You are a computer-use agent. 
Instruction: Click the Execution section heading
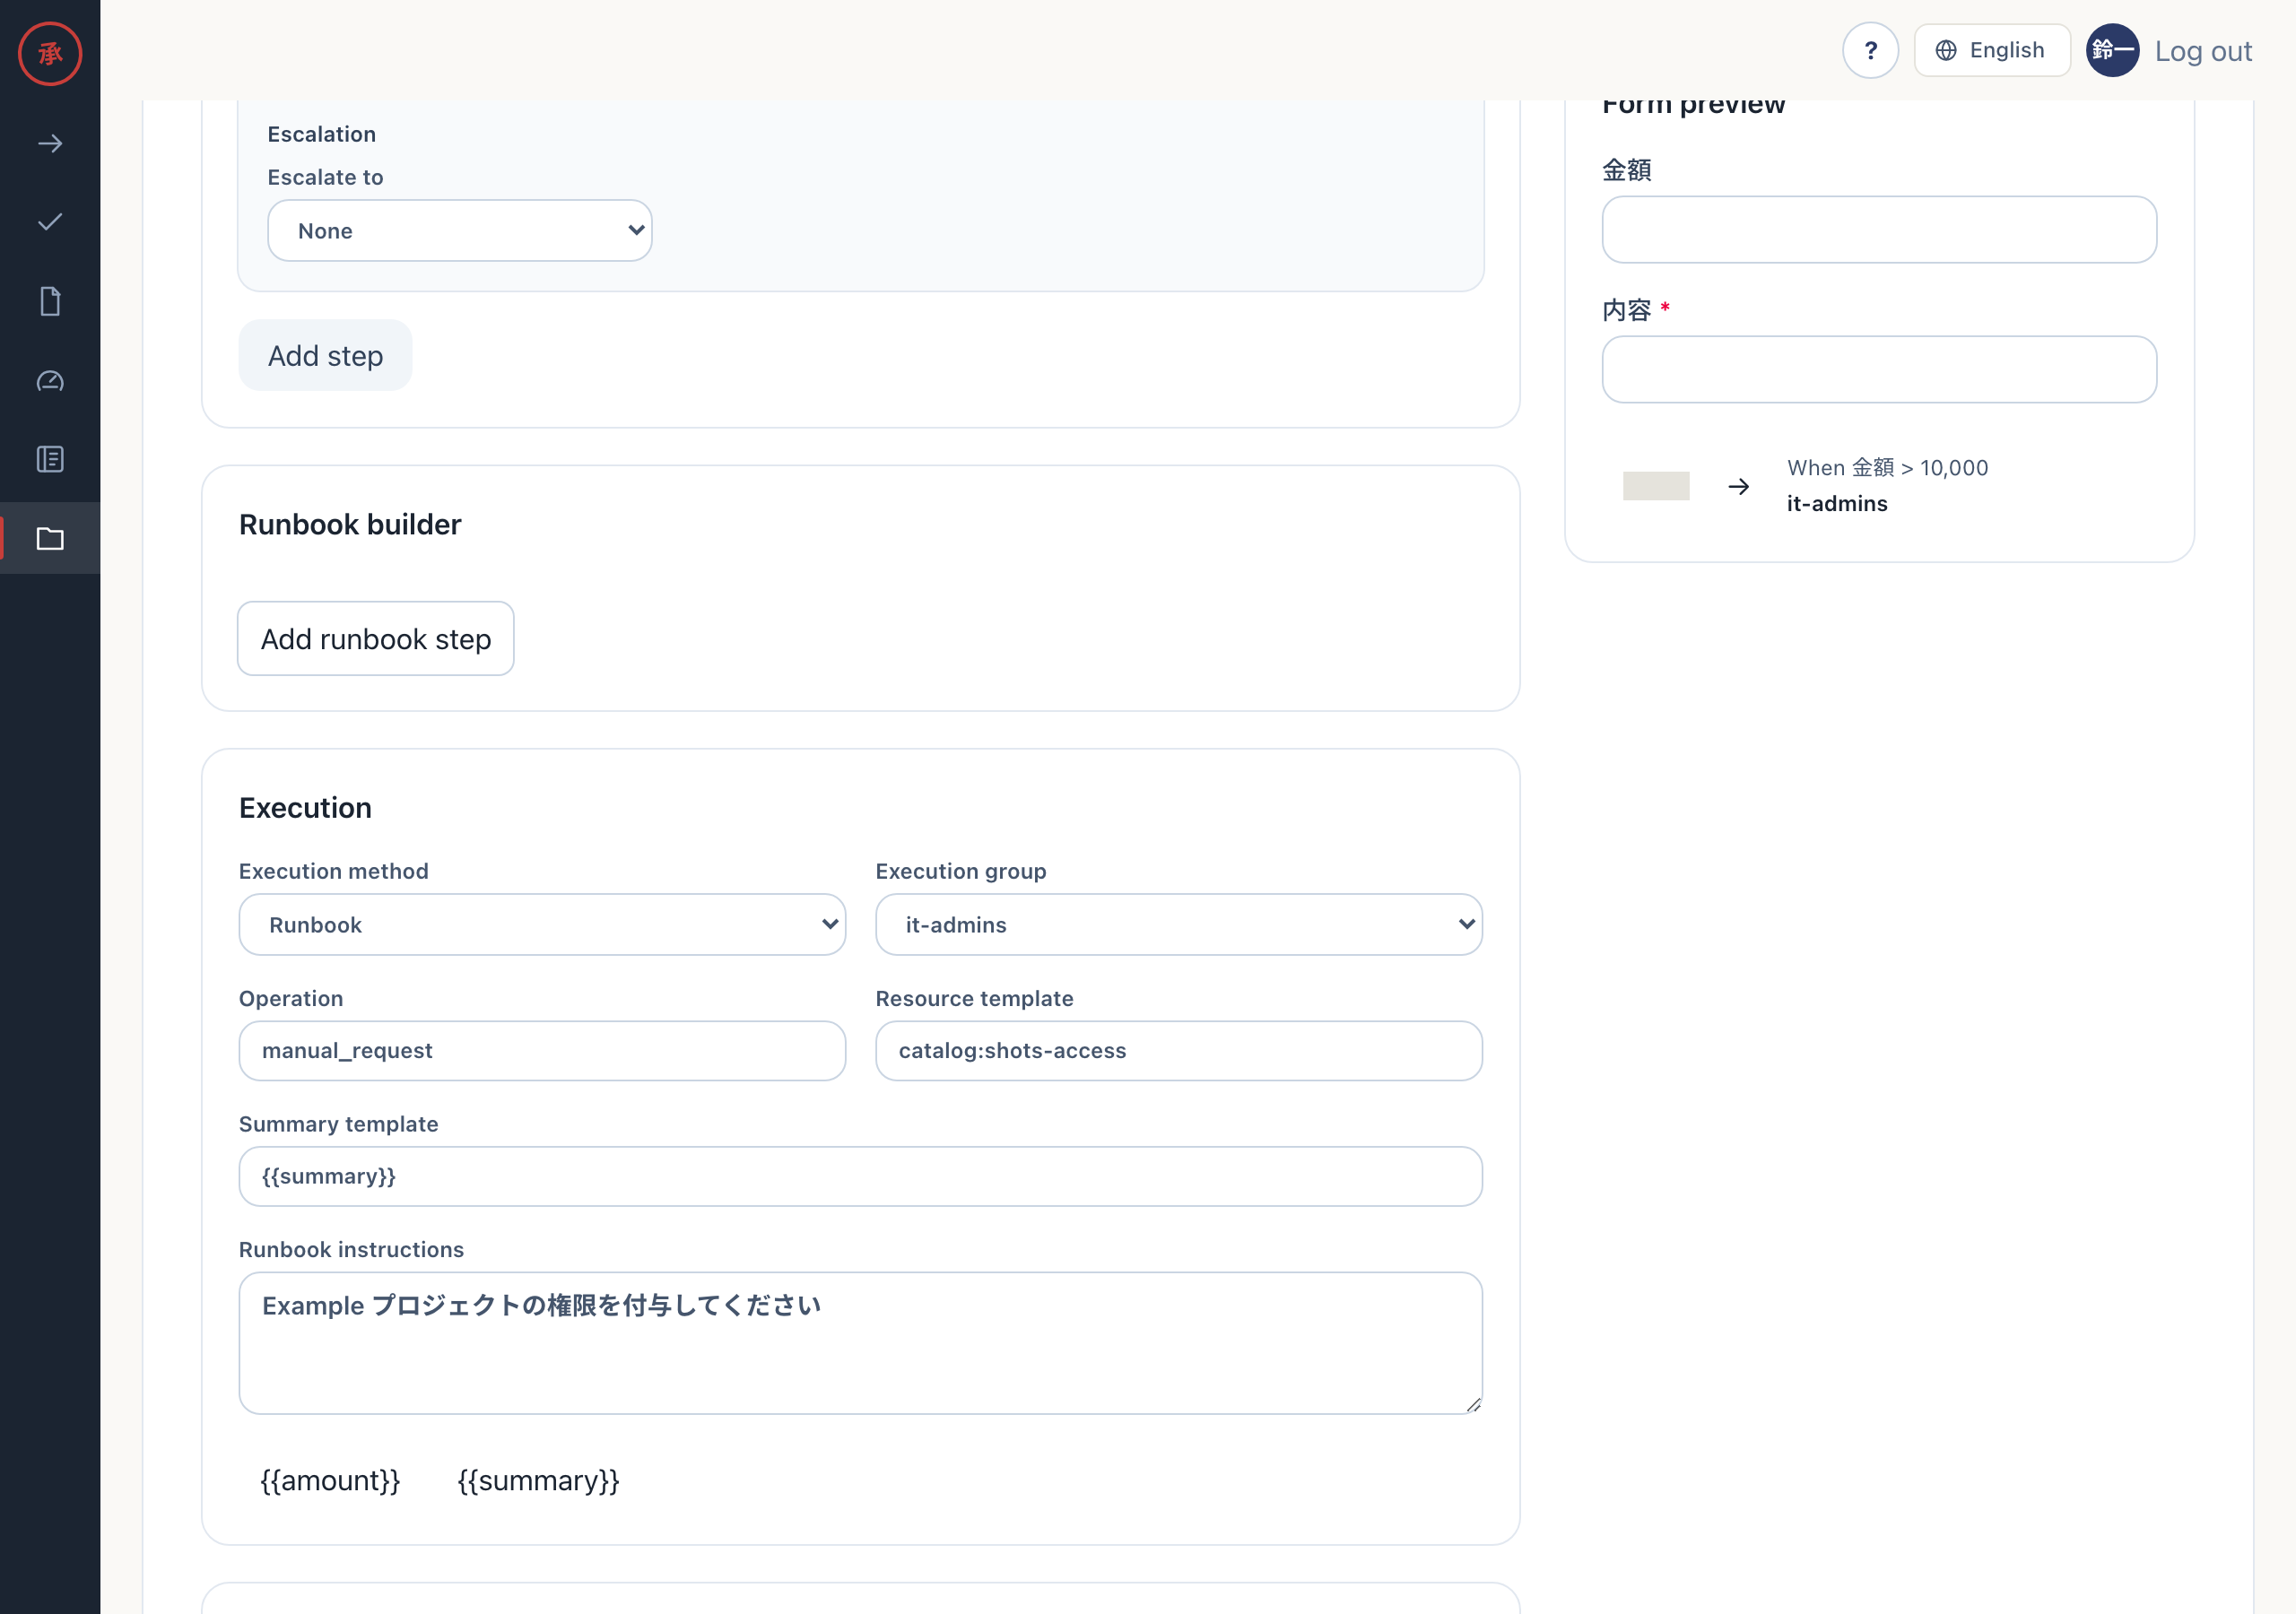305,807
